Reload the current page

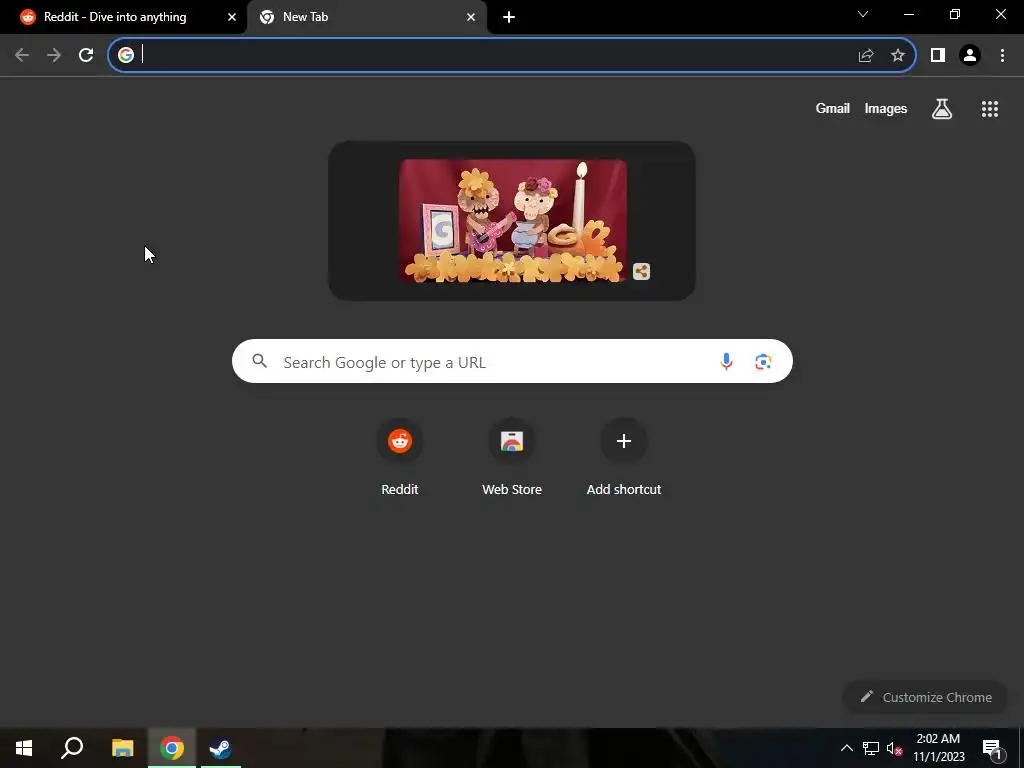[x=86, y=56]
